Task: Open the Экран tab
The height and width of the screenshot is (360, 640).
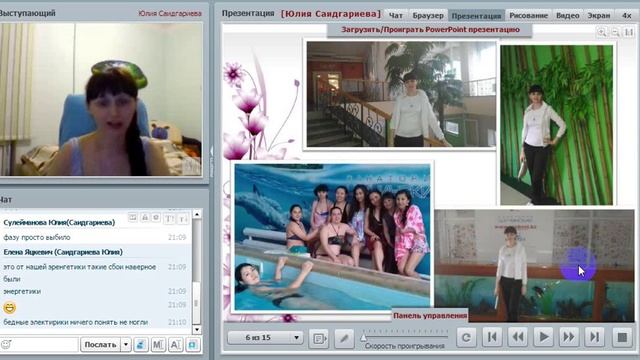Action: pyautogui.click(x=599, y=16)
